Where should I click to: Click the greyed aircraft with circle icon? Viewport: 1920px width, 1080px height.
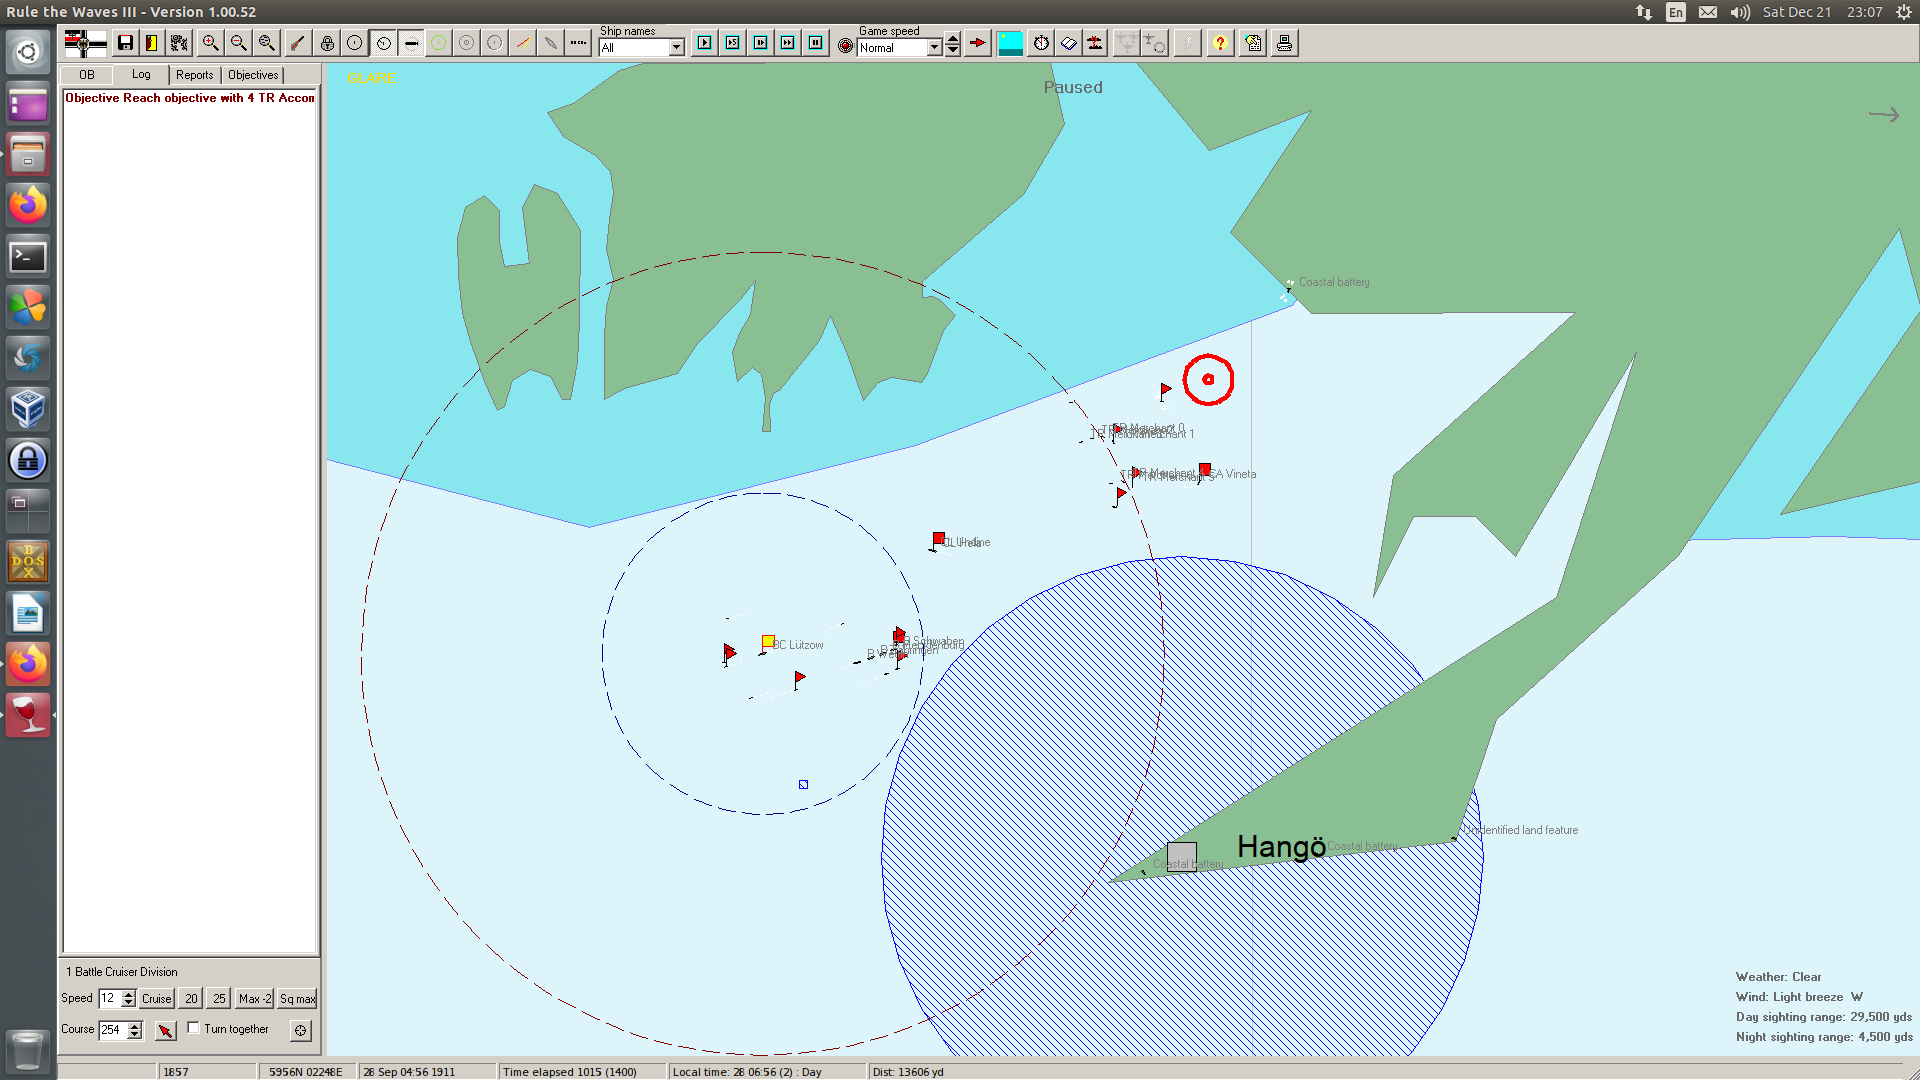[1155, 43]
